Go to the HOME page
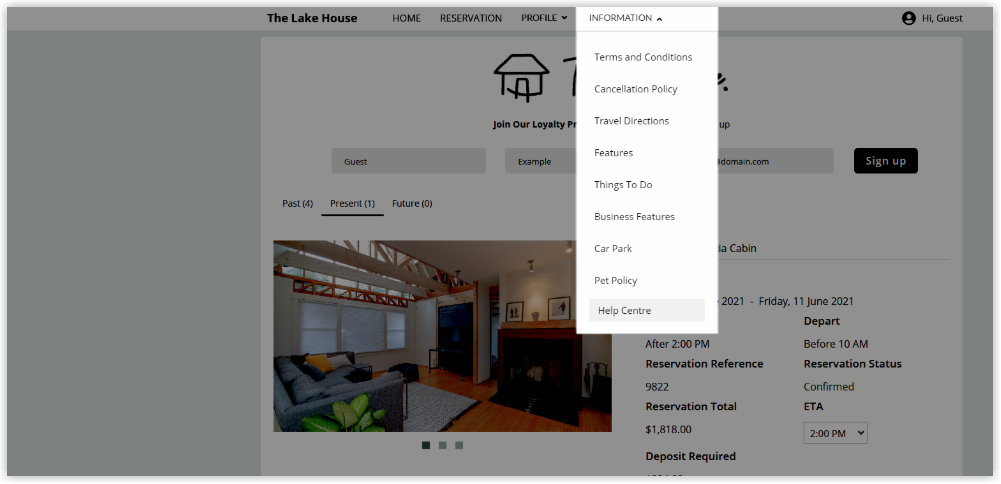1001x484 pixels. (x=406, y=19)
